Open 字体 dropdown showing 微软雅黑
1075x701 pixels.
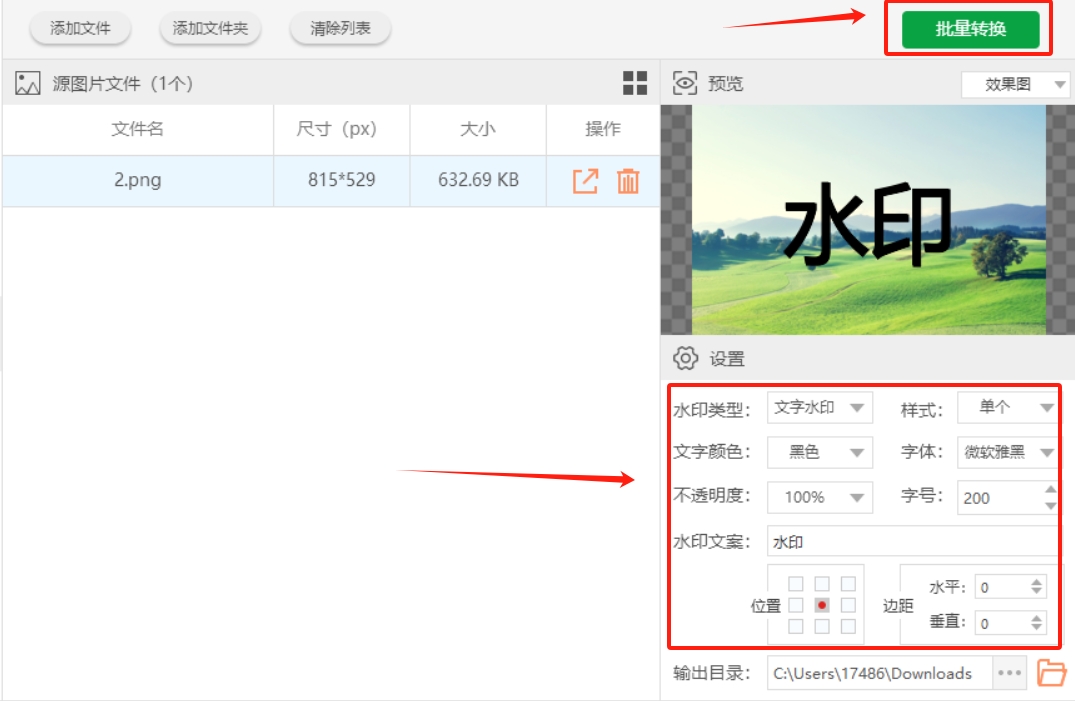(1006, 452)
